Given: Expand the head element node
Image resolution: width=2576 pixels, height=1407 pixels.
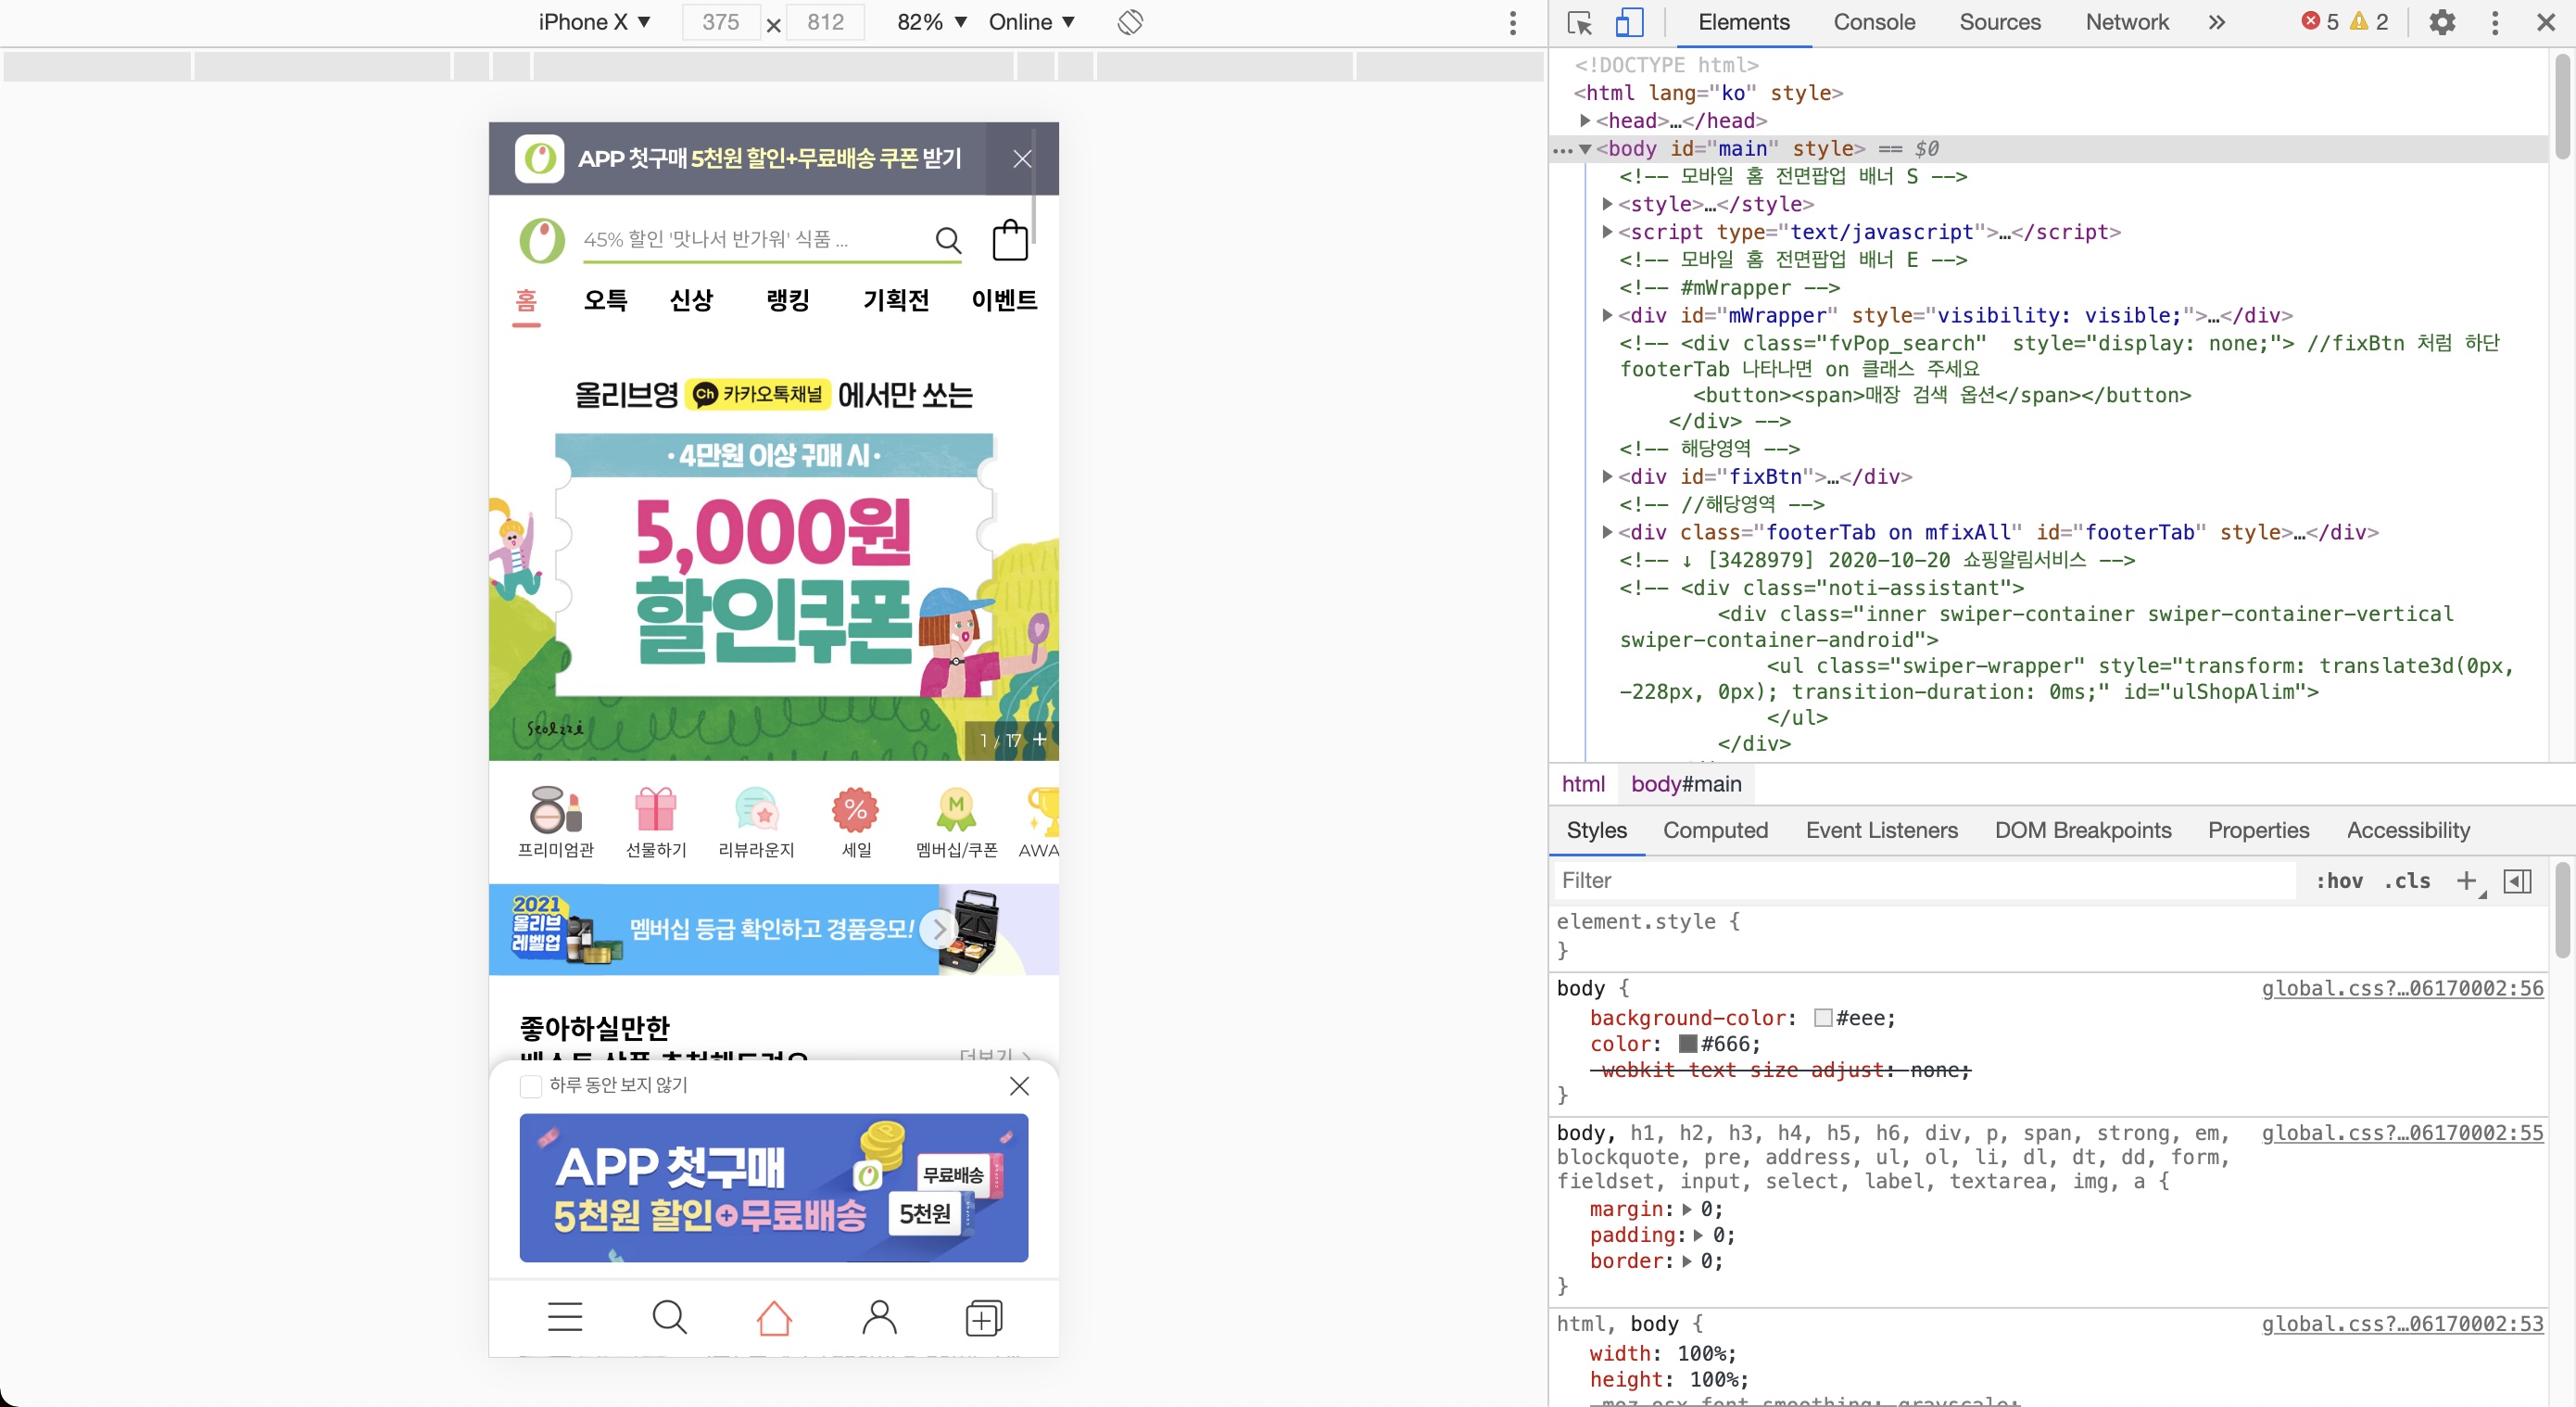Looking at the screenshot, I should tap(1585, 120).
